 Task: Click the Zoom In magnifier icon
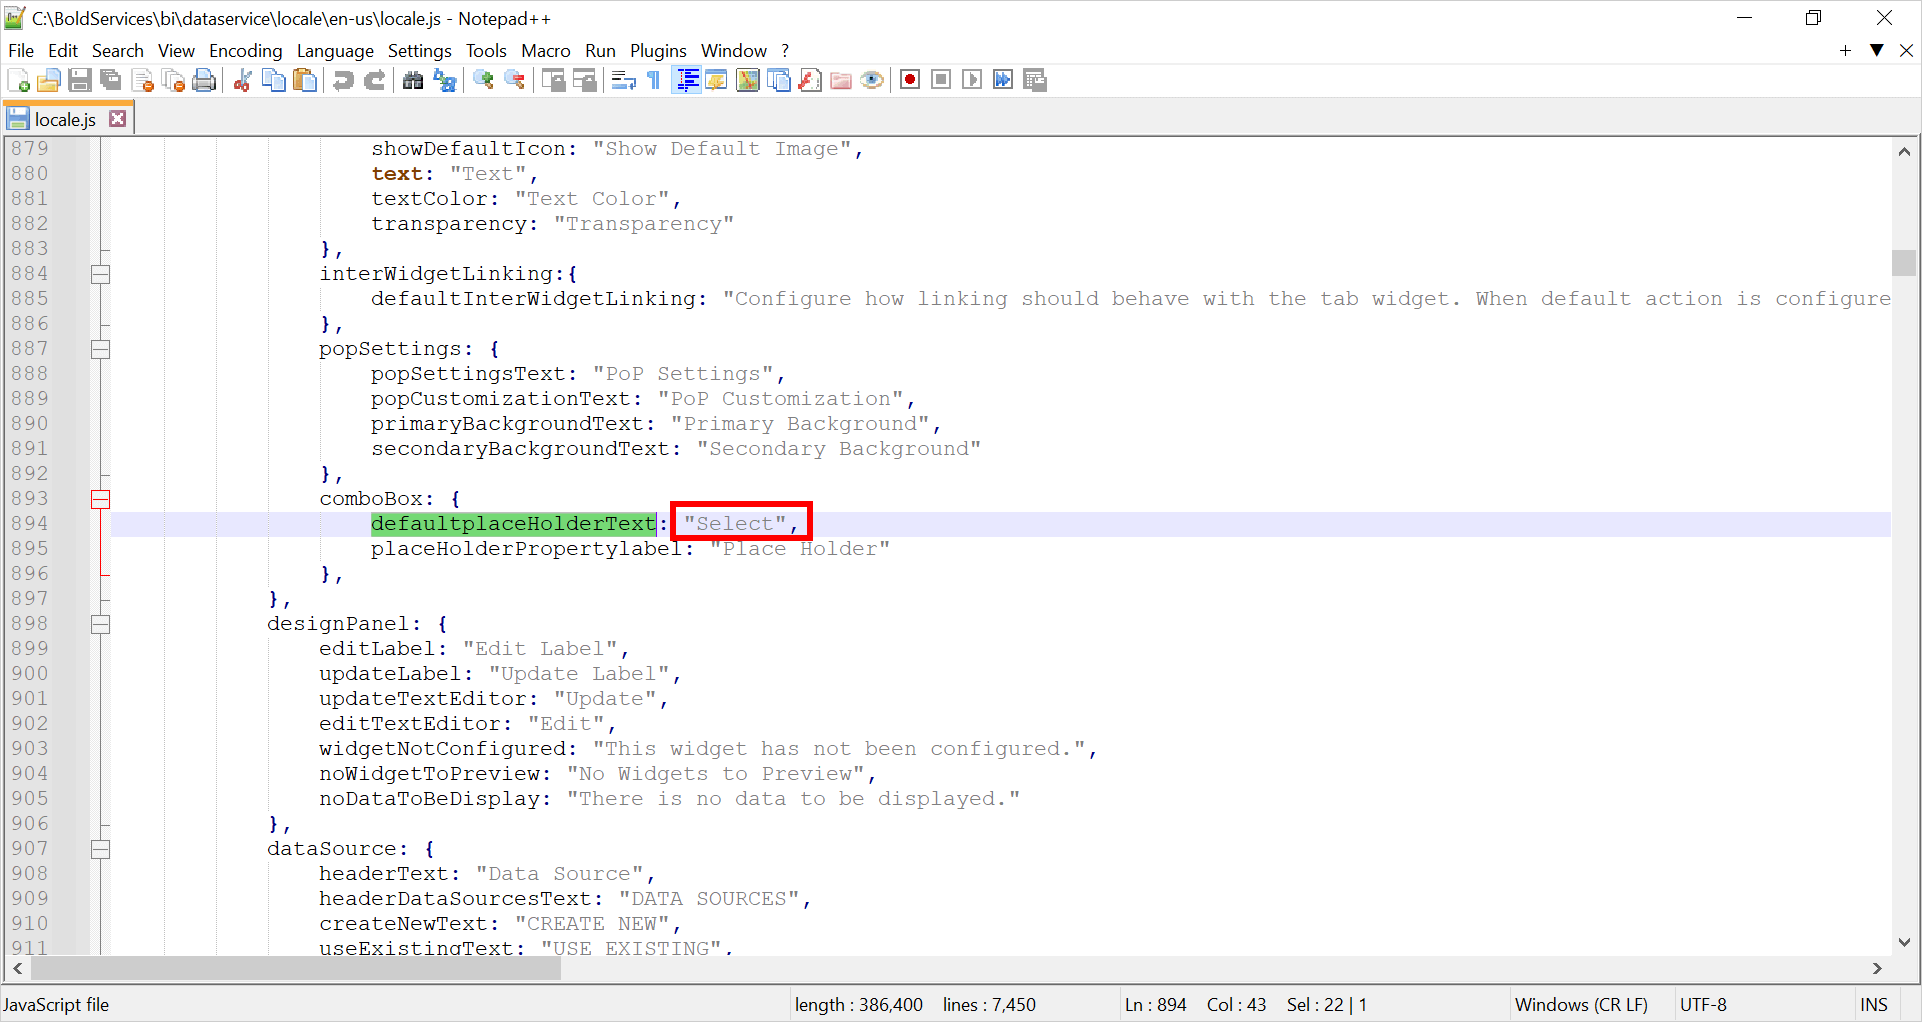(x=484, y=81)
